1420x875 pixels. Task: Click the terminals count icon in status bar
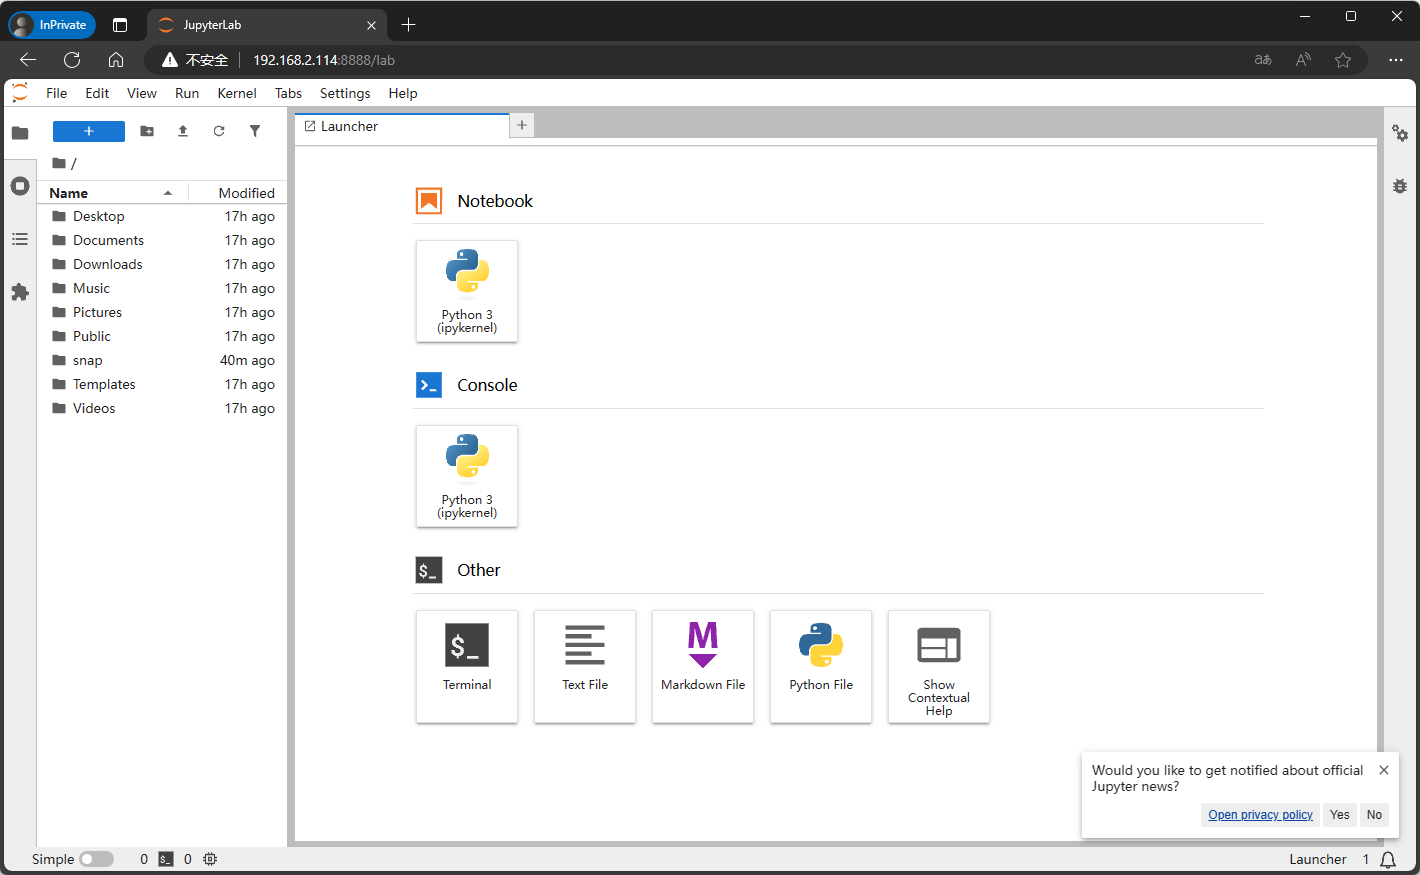[x=166, y=859]
